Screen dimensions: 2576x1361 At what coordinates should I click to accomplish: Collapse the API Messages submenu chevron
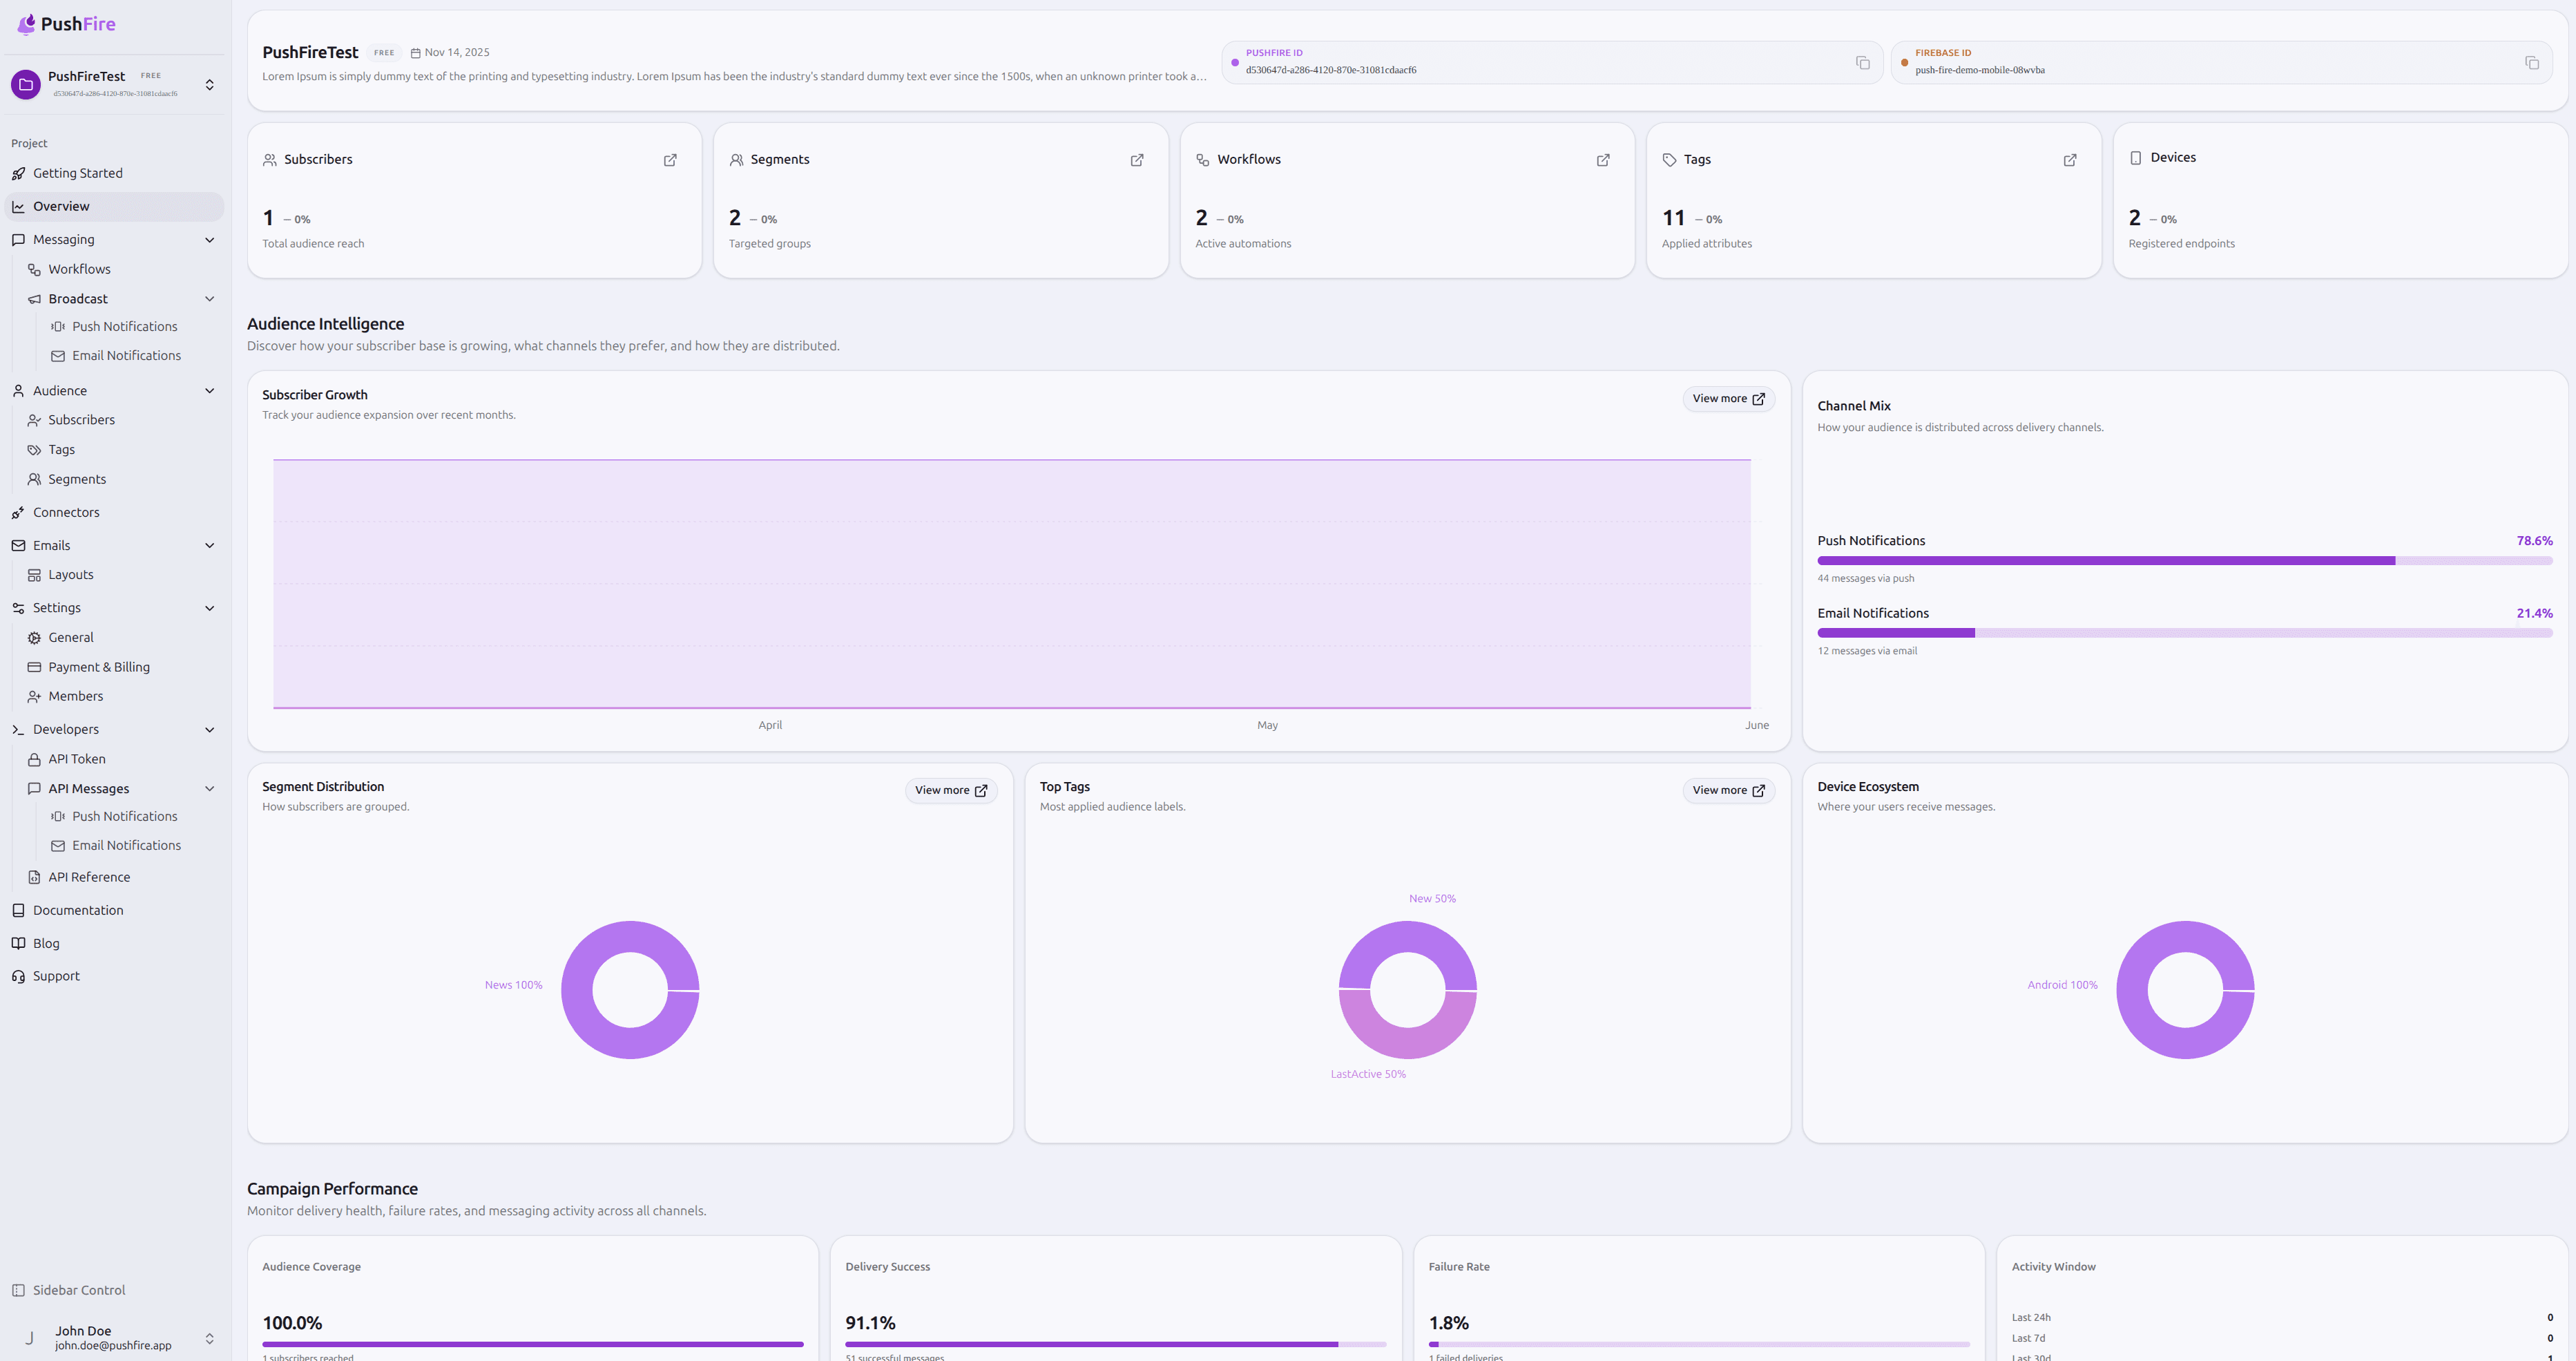209,789
